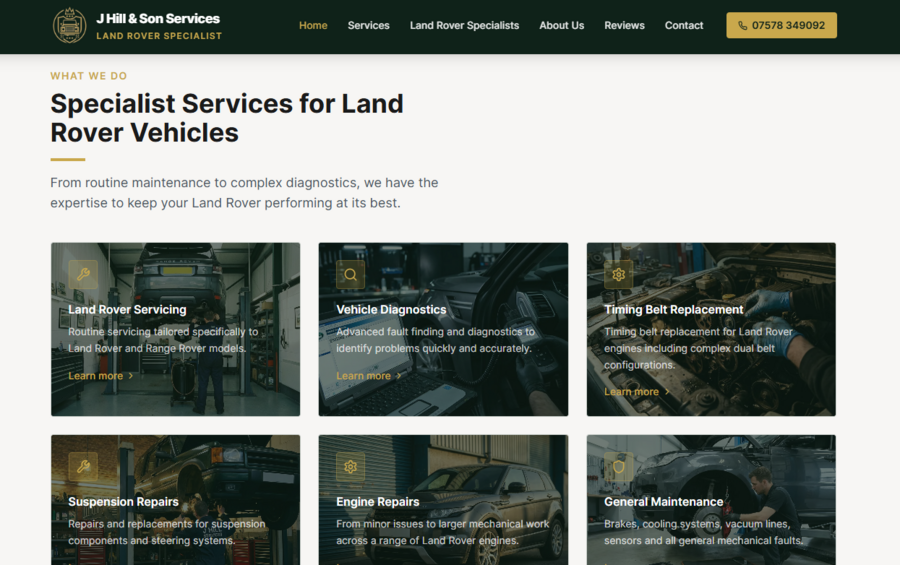The height and width of the screenshot is (565, 900).
Task: Click the phone icon in the call button
Action: 742,26
